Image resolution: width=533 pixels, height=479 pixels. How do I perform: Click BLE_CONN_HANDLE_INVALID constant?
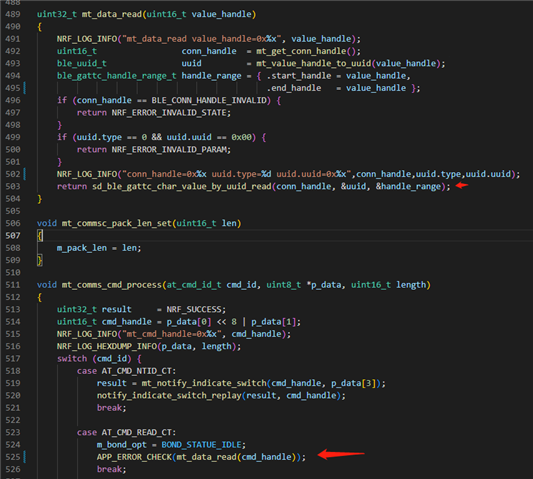[209, 100]
